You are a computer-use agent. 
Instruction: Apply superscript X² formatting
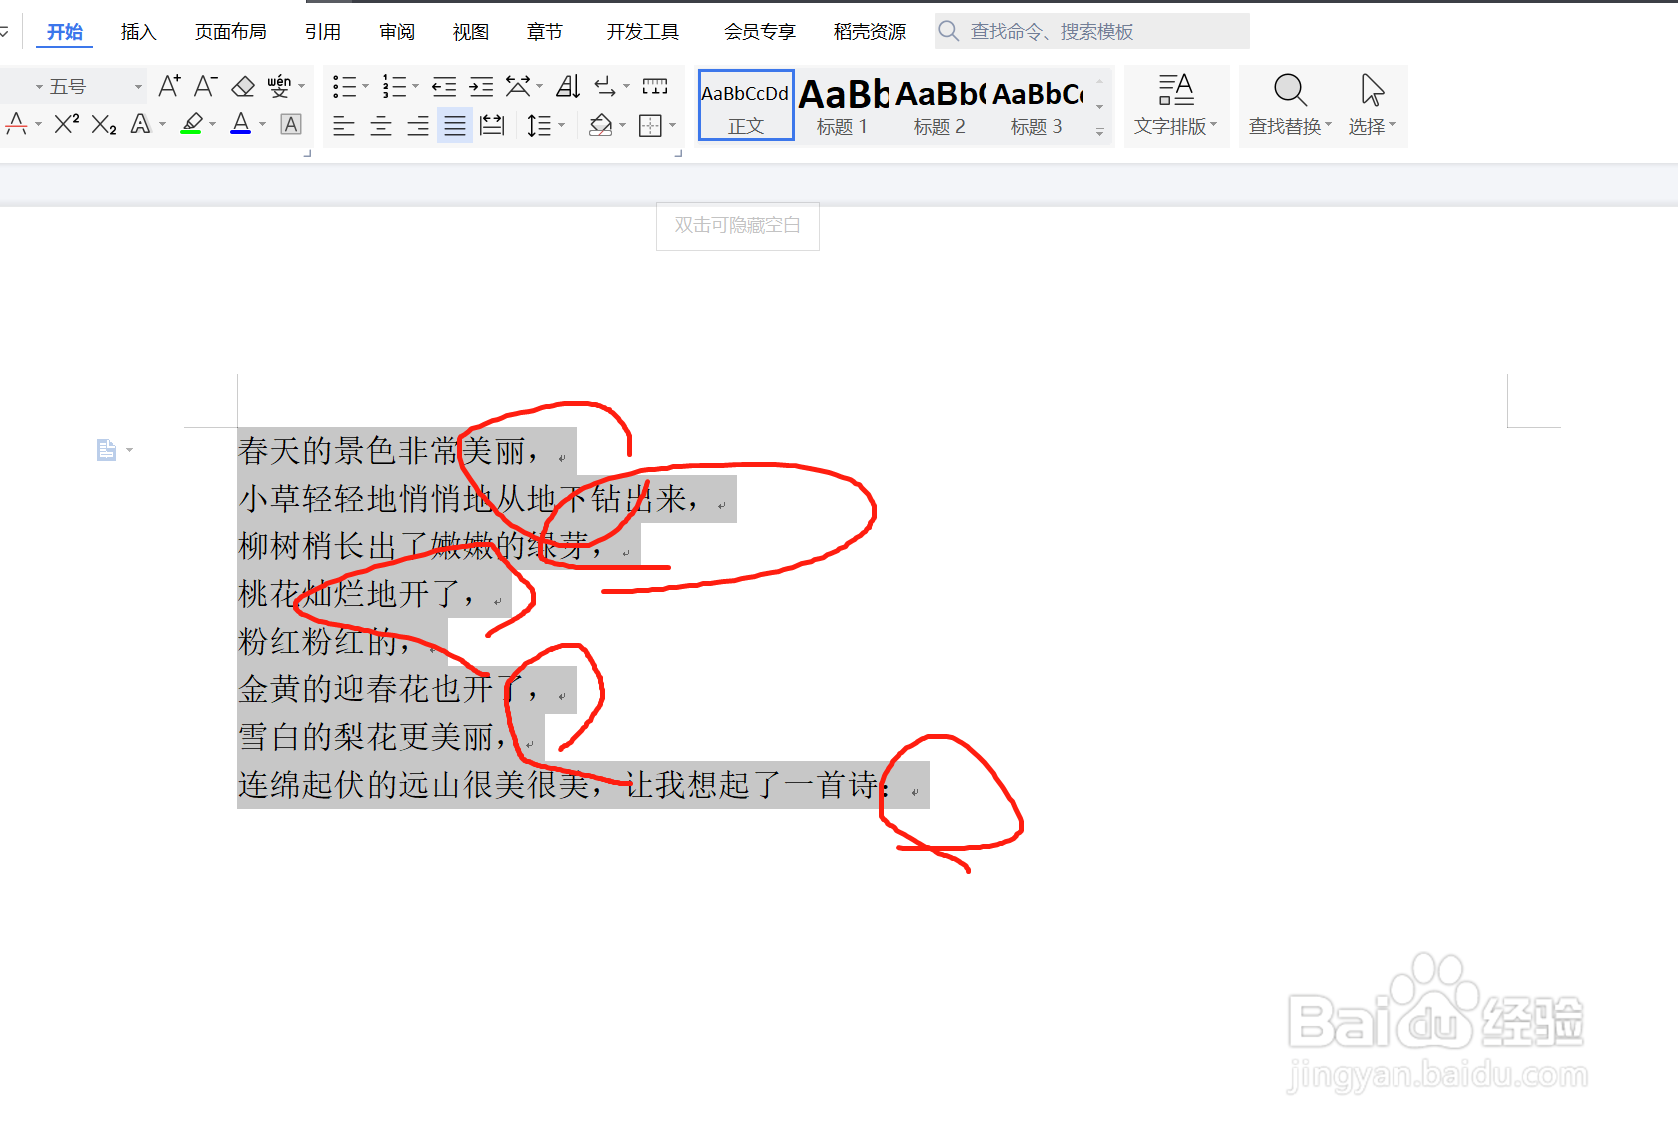[67, 124]
